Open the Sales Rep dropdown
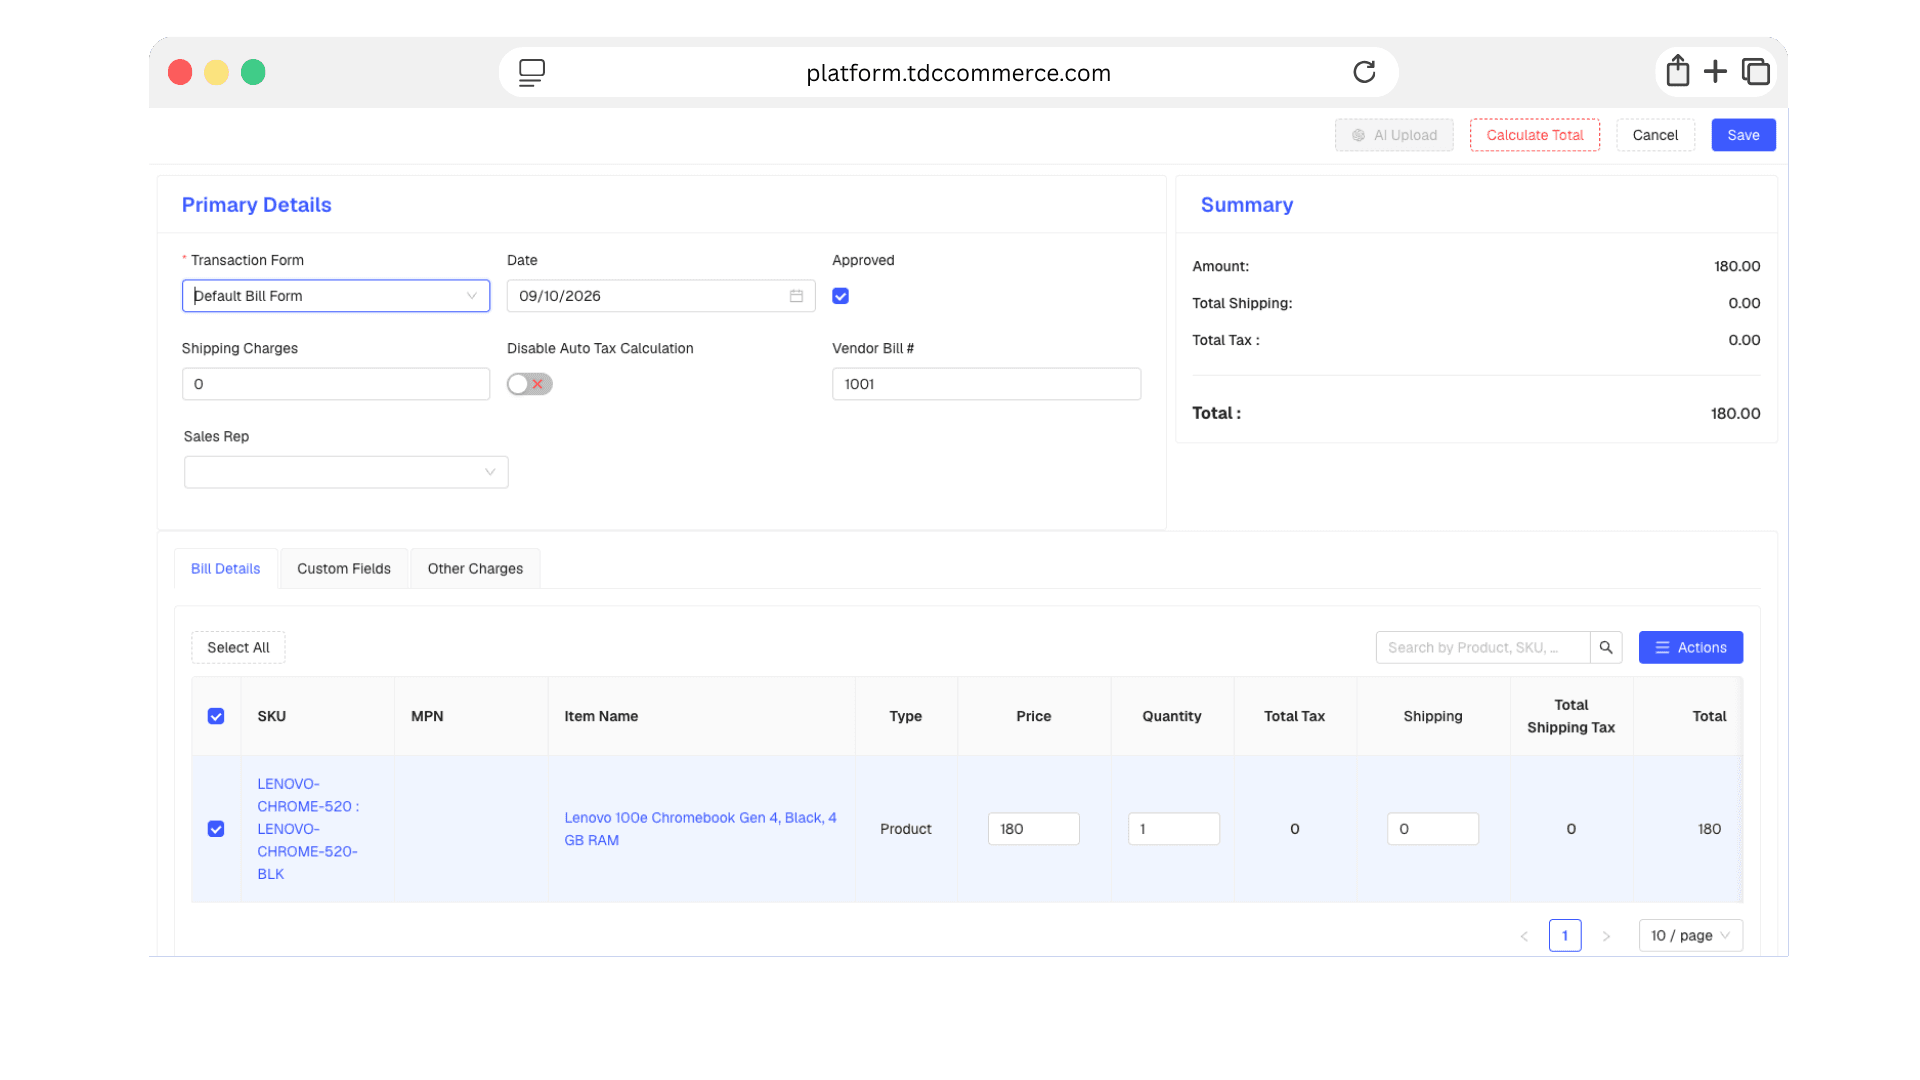The width and height of the screenshot is (1920, 1080). (346, 472)
